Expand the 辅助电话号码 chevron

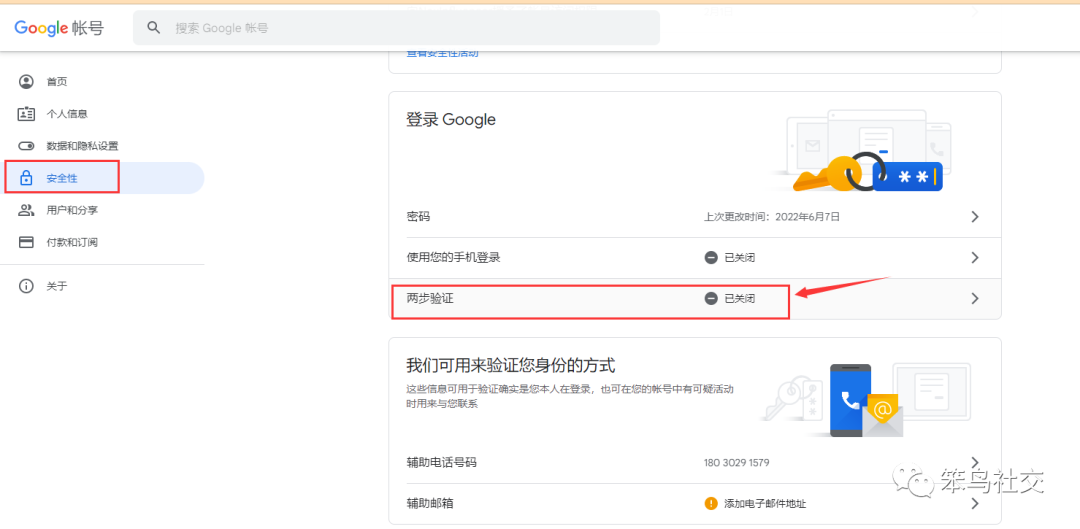pyautogui.click(x=975, y=462)
